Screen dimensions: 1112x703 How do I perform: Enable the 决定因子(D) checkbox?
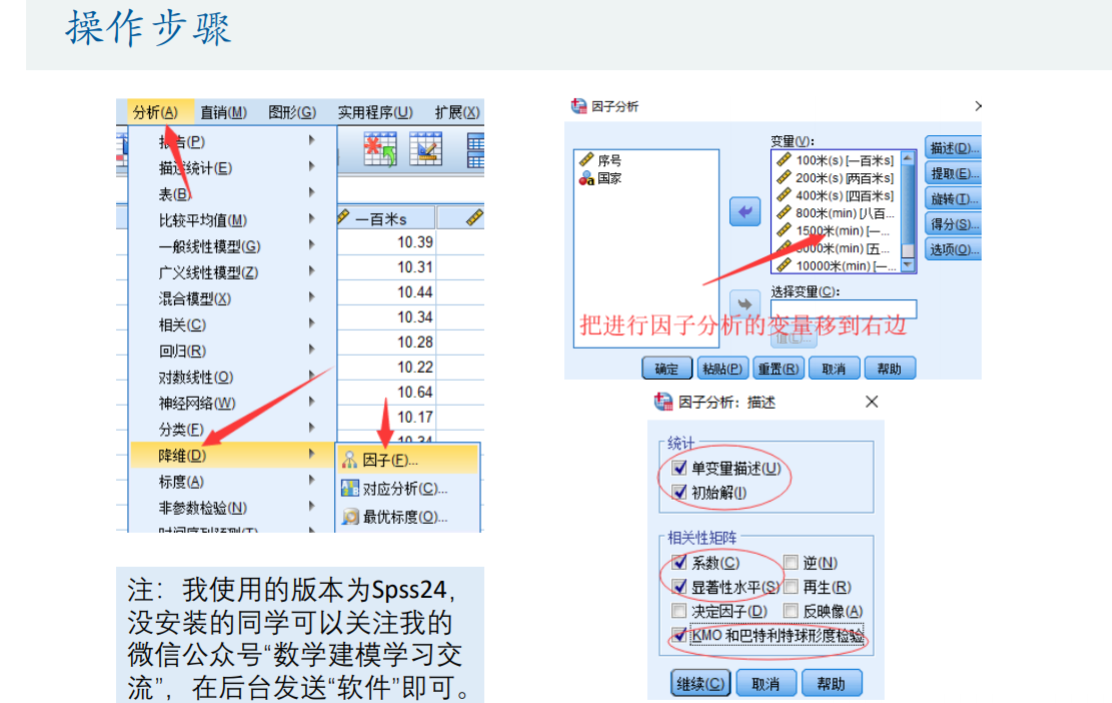pyautogui.click(x=680, y=611)
